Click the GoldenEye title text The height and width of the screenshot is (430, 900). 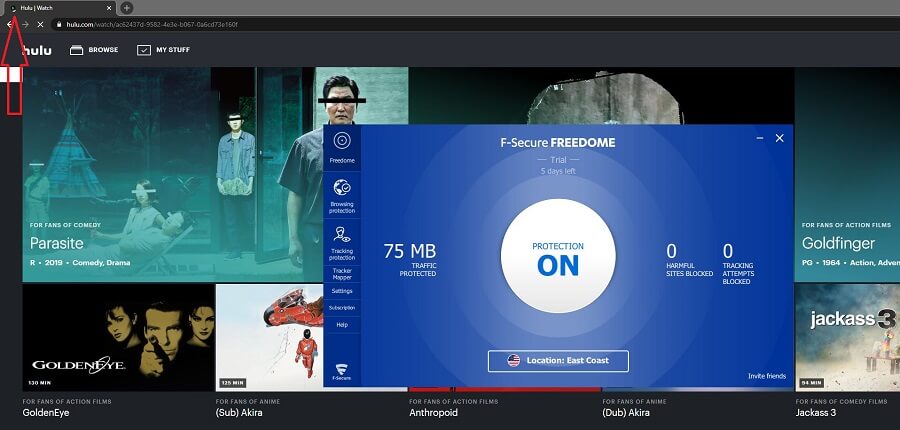[x=46, y=413]
